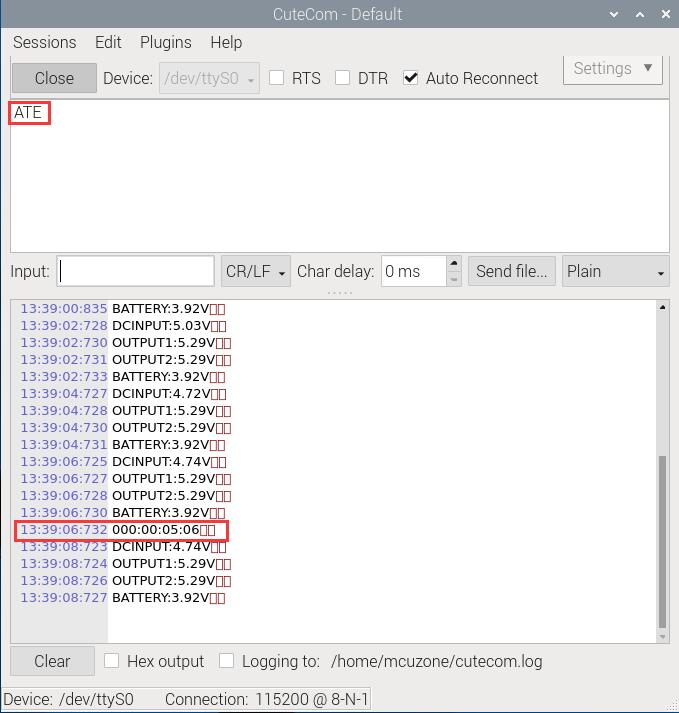Image resolution: width=679 pixels, height=713 pixels.
Task: Click the OUTPUT2:5.29V line at 13:39:08:726
Action: (x=126, y=581)
